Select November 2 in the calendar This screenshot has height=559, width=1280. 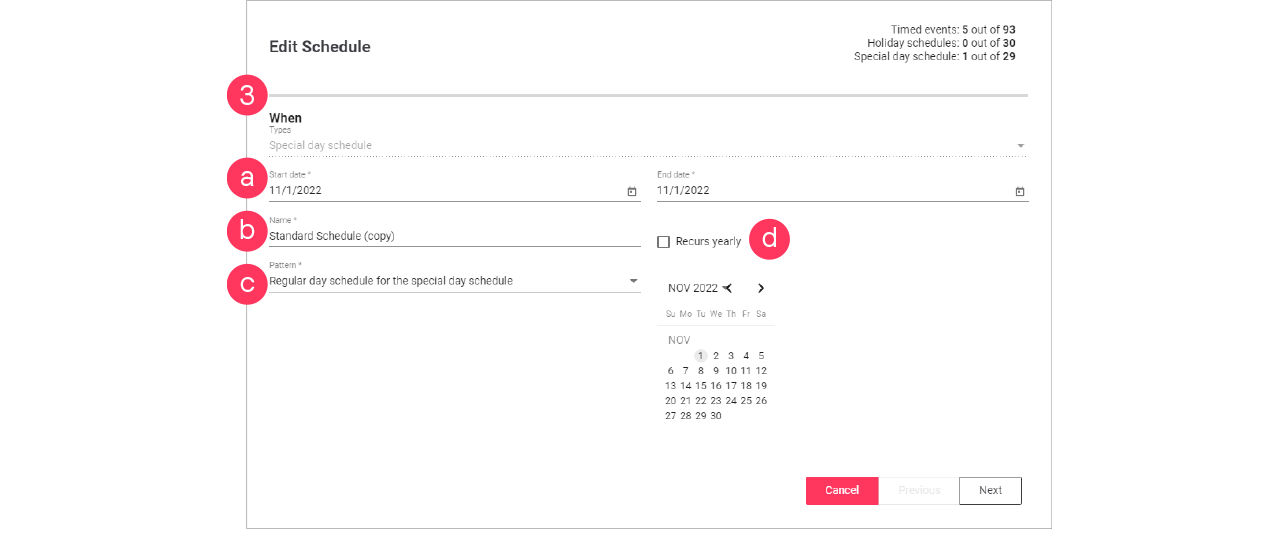click(716, 355)
